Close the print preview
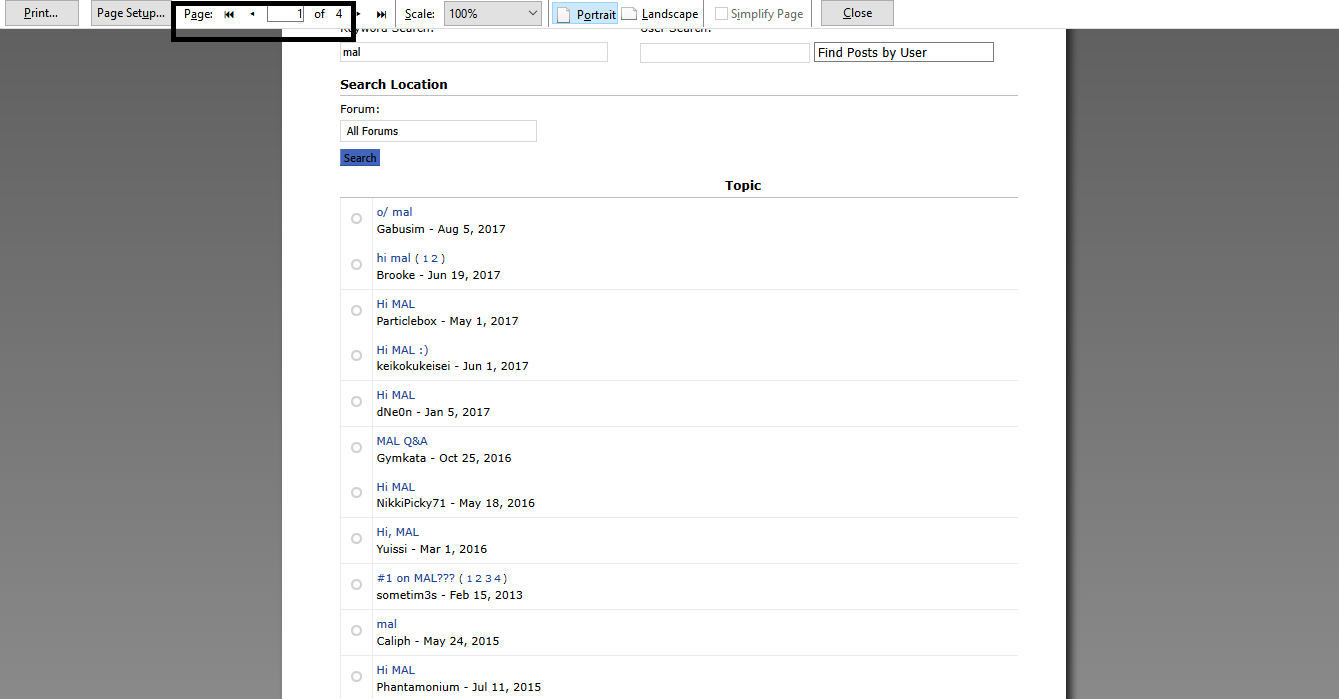 click(x=857, y=13)
